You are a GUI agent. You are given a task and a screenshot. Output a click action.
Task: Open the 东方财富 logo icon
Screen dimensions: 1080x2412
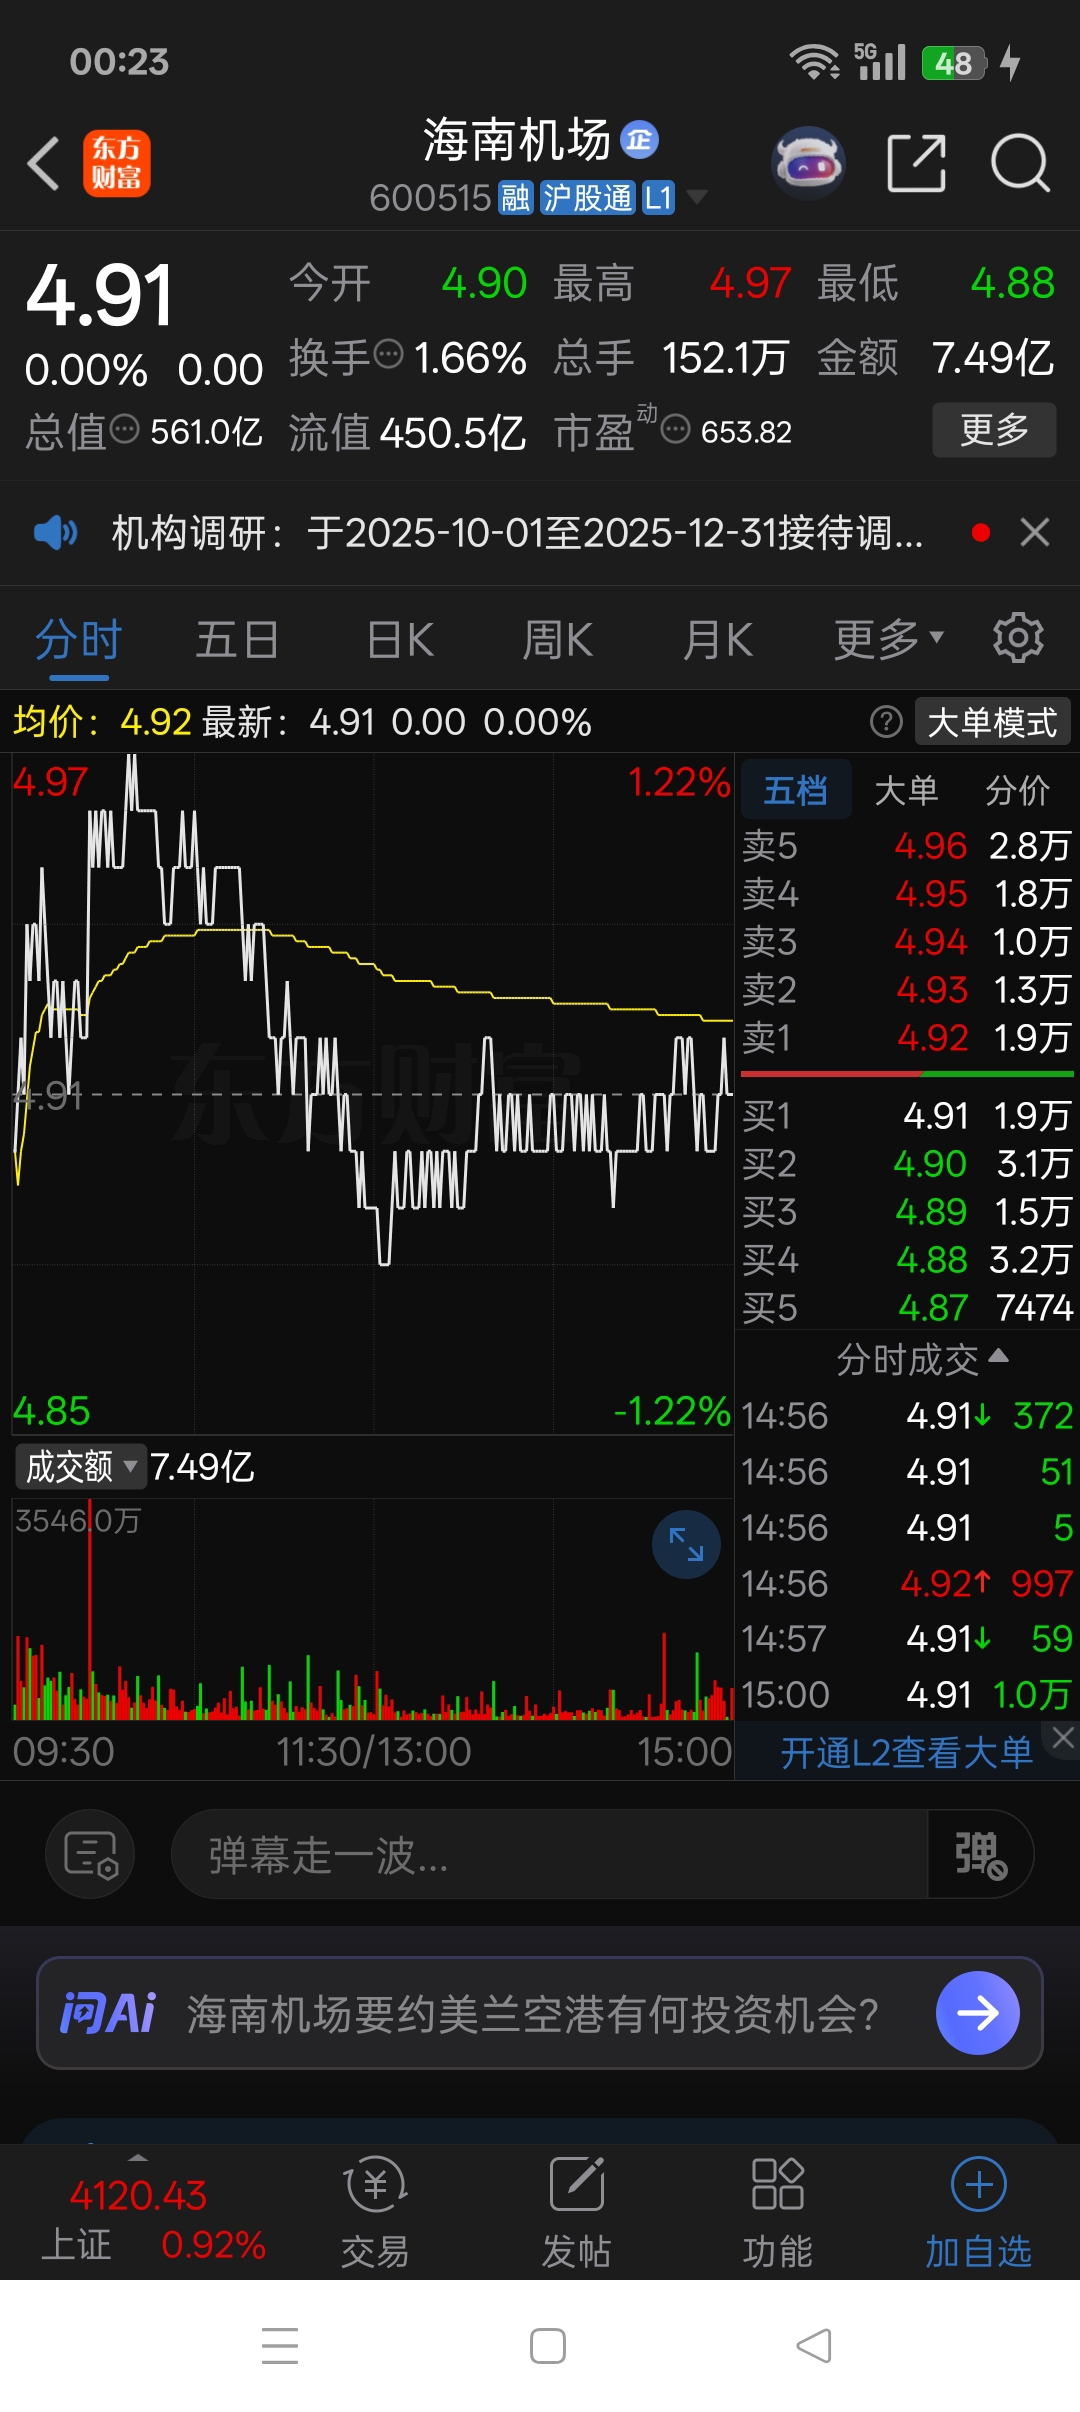(117, 163)
